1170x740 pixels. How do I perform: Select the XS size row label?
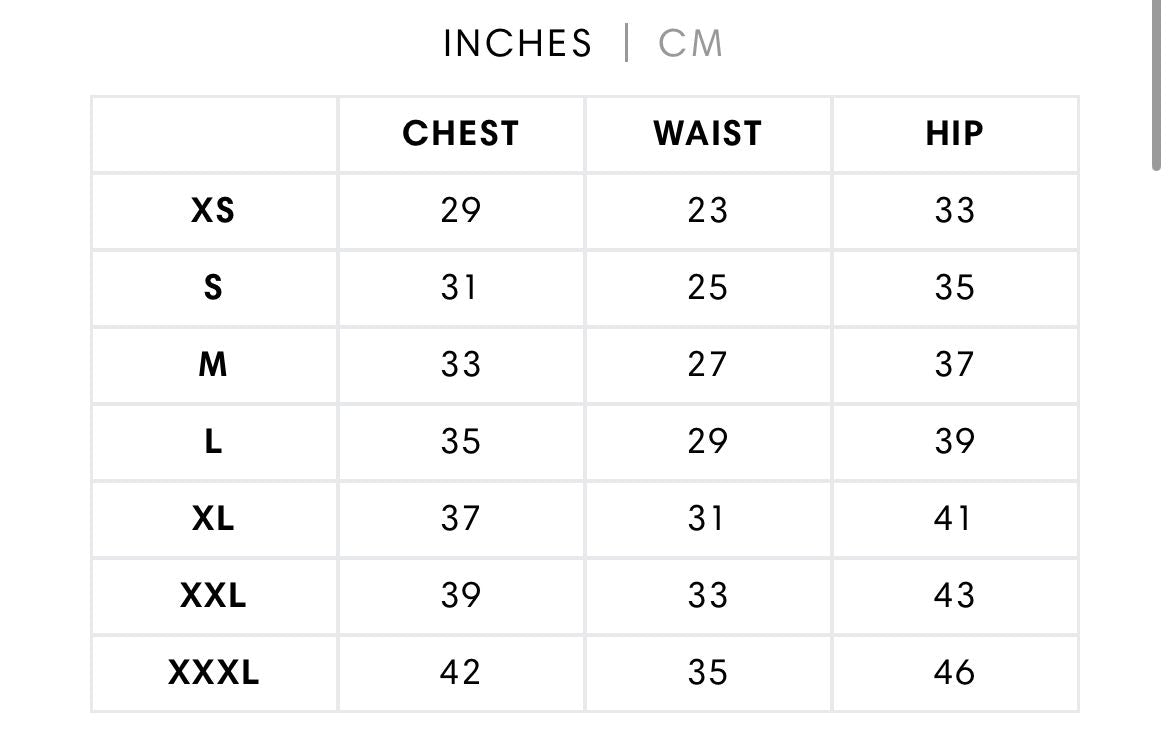coord(213,210)
